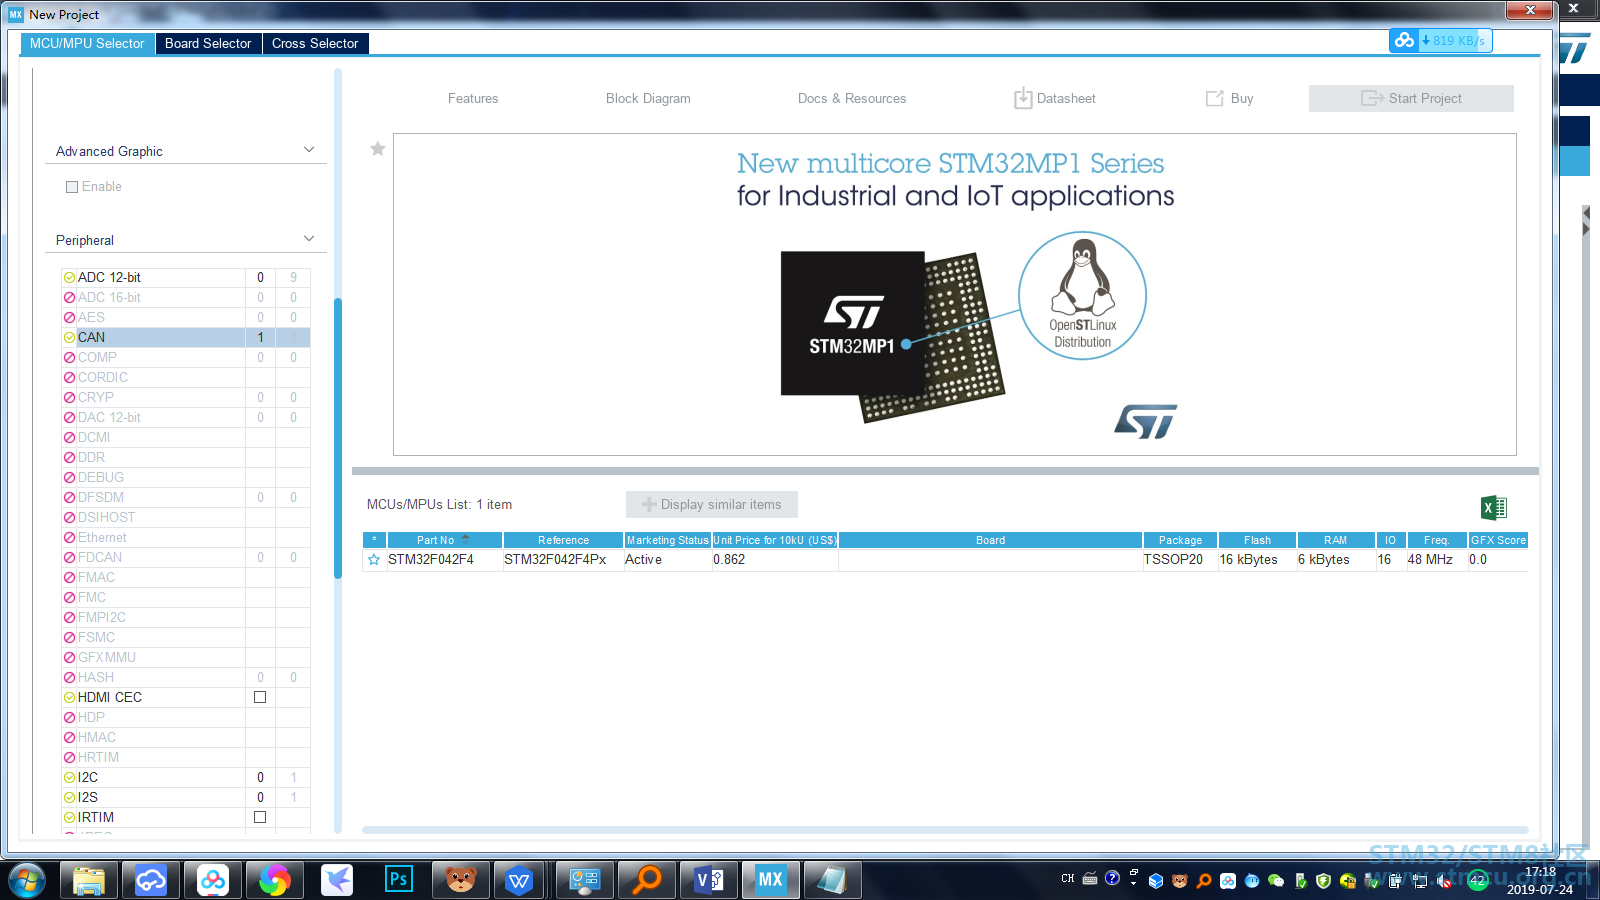The width and height of the screenshot is (1600, 900).
Task: Open the Features tab
Action: [473, 98]
